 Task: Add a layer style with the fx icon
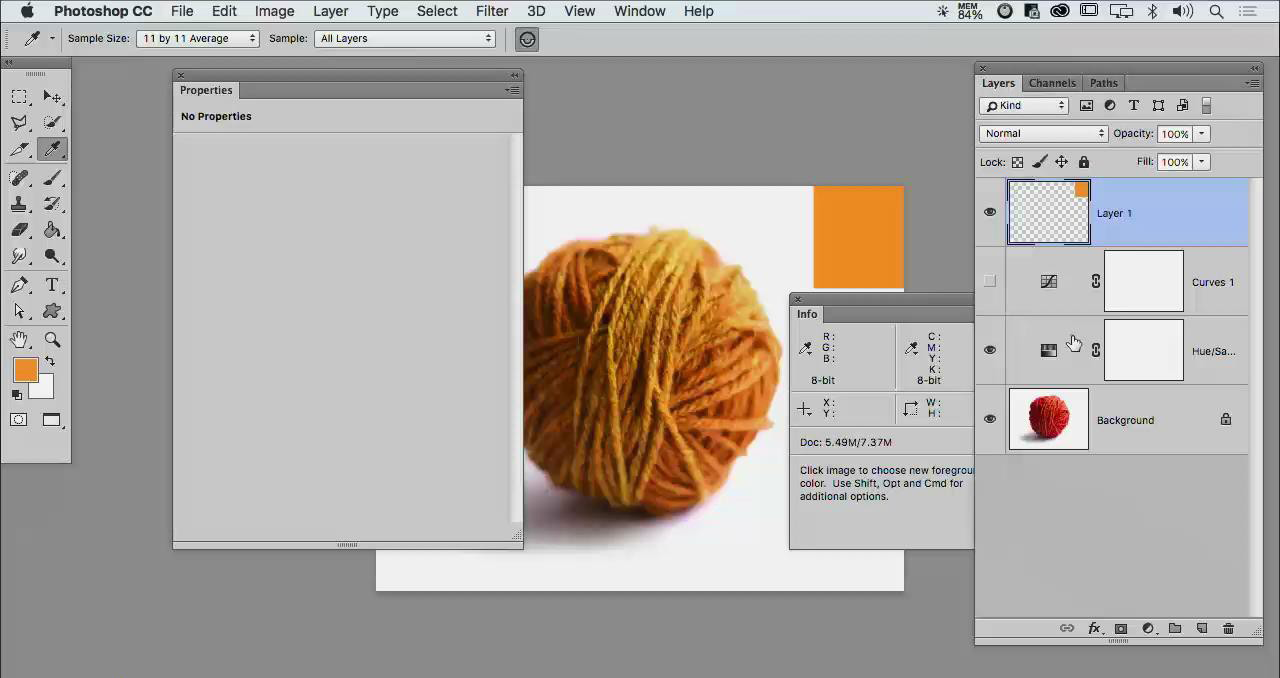click(x=1094, y=628)
